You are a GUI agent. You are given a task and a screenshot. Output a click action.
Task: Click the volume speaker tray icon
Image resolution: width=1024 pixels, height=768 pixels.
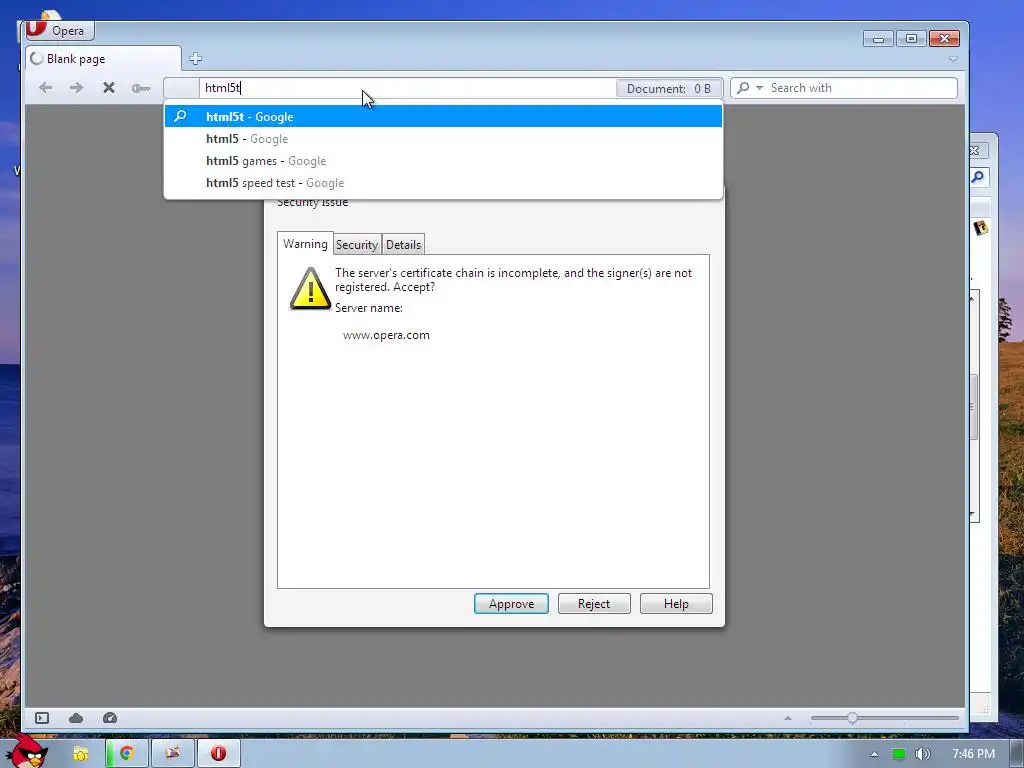click(922, 754)
